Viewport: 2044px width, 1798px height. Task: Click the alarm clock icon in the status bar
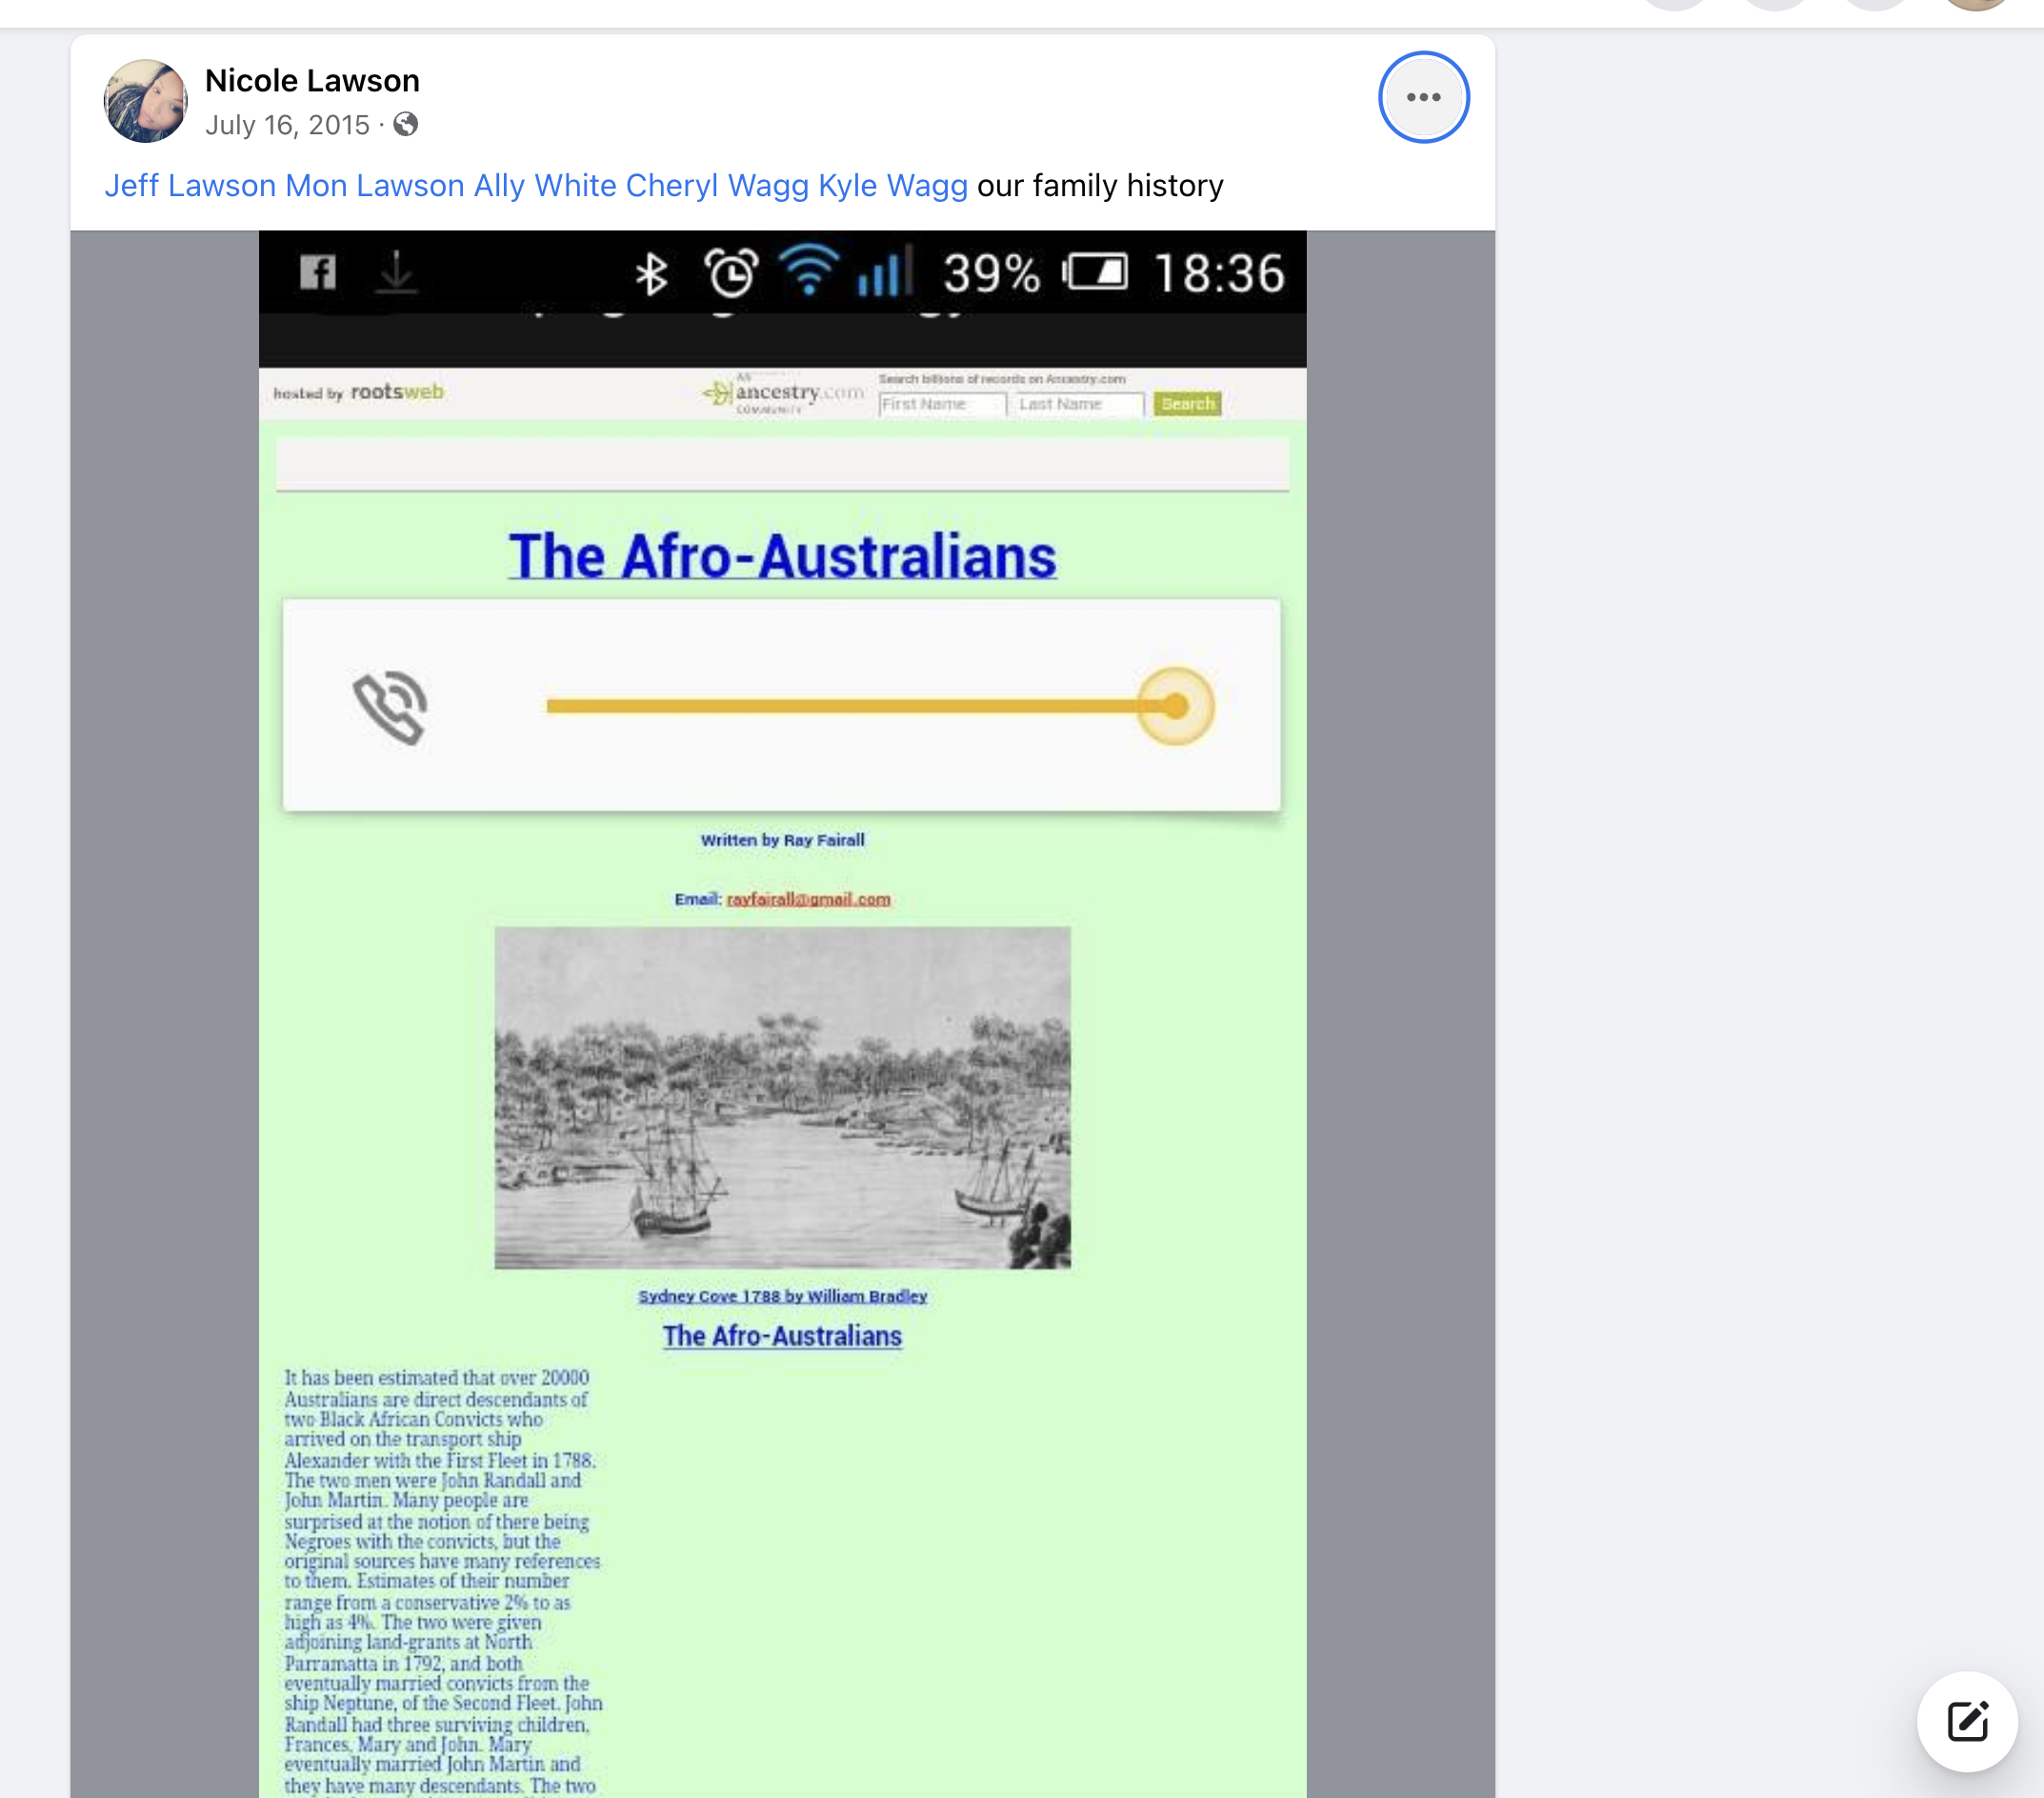pyautogui.click(x=731, y=273)
